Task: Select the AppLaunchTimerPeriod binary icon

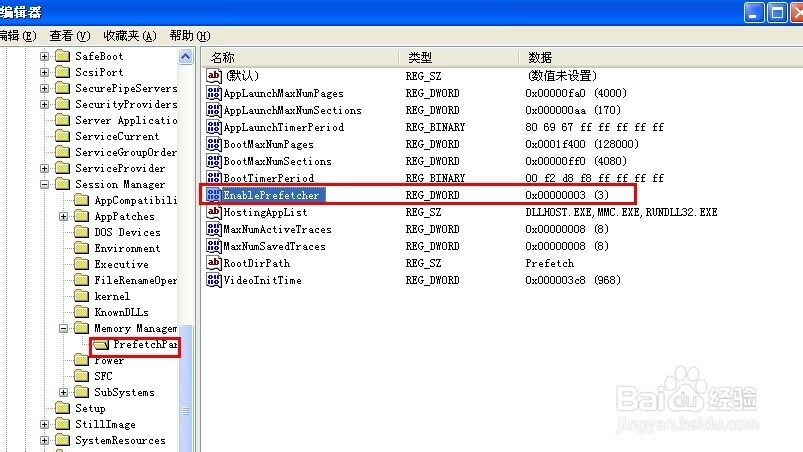Action: click(214, 127)
